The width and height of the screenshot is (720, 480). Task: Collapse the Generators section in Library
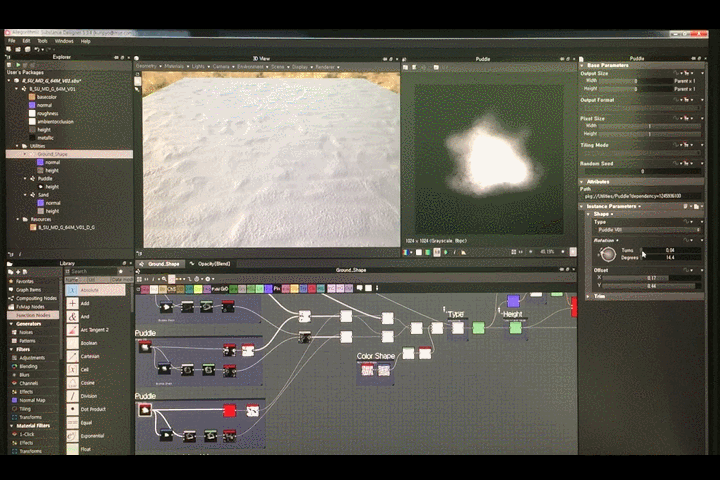click(x=11, y=324)
